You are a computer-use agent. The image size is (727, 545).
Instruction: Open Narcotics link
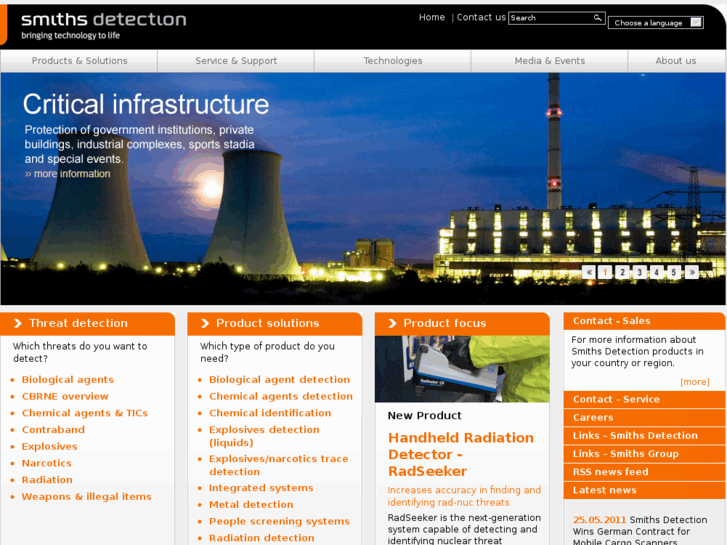click(x=47, y=463)
